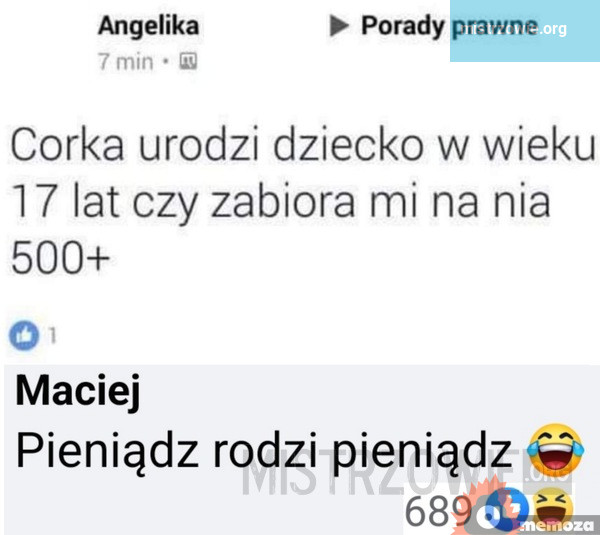This screenshot has width=600, height=535.
Task: Click the laughing-crying emoji in Maciej's comment
Action: click(555, 449)
